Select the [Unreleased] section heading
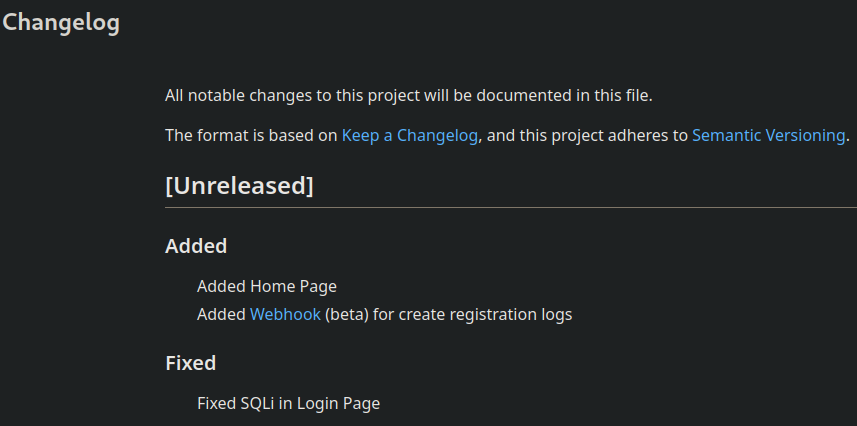The height and width of the screenshot is (426, 857). (x=239, y=185)
